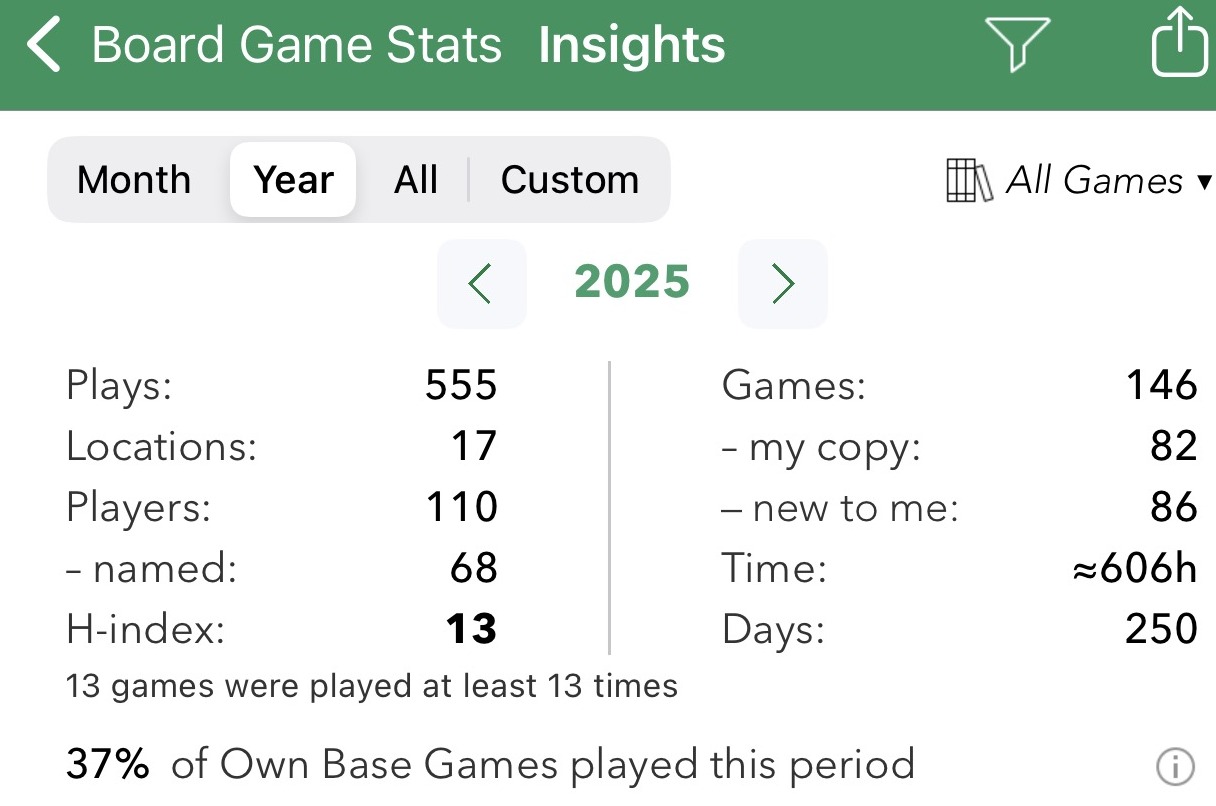Image resolution: width=1216 pixels, height=806 pixels.
Task: Tap the Players count 110
Action: tap(461, 507)
